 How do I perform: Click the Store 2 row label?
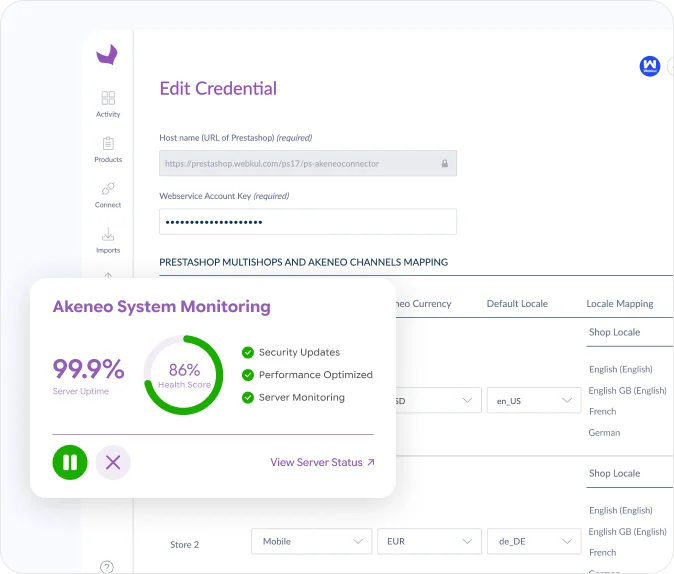click(x=184, y=544)
